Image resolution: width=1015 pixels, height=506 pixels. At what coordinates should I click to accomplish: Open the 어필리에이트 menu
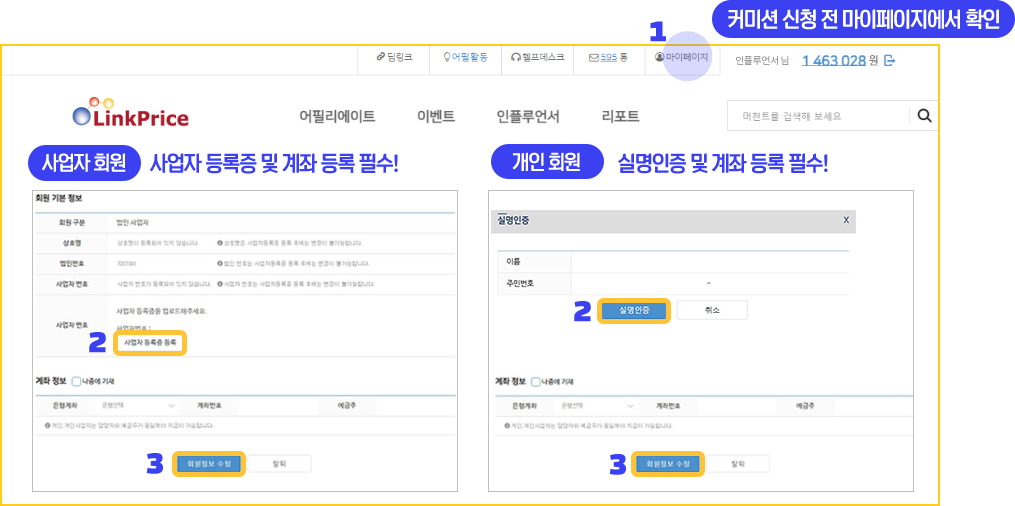[337, 116]
